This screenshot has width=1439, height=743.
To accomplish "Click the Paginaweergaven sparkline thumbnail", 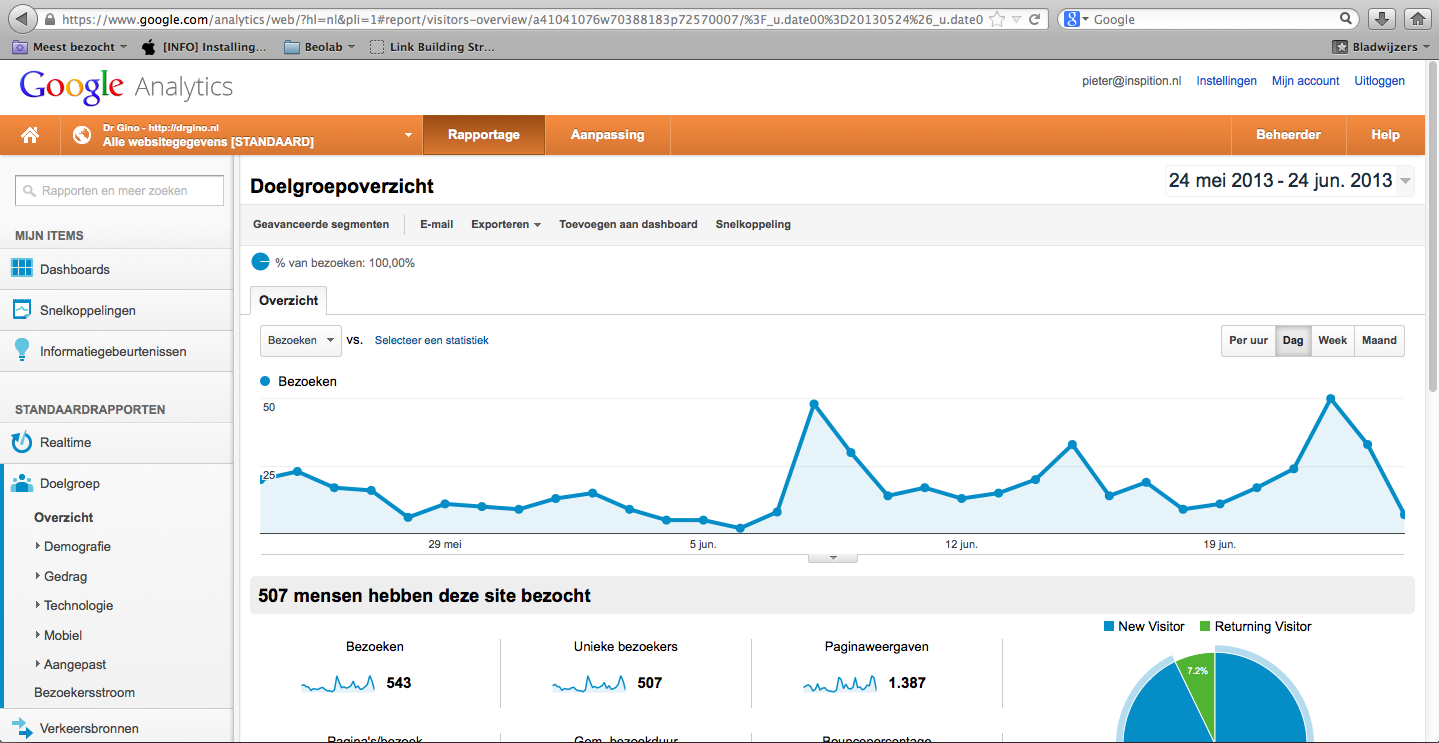I will 841,684.
